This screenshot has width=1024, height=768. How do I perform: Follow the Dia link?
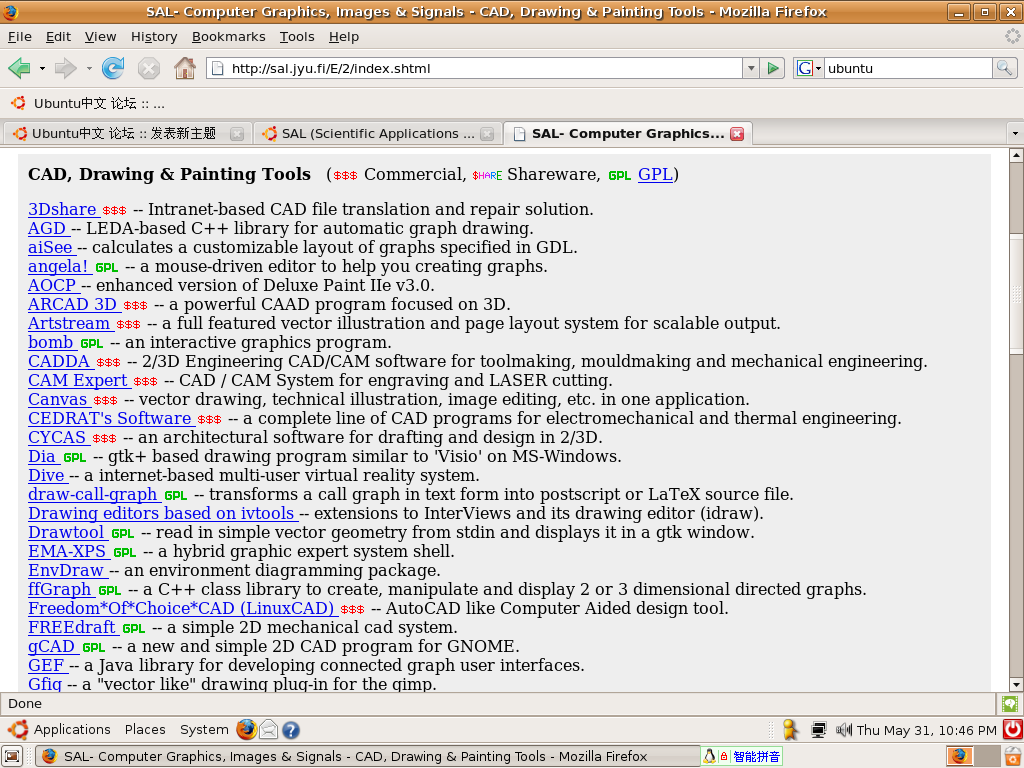click(42, 456)
